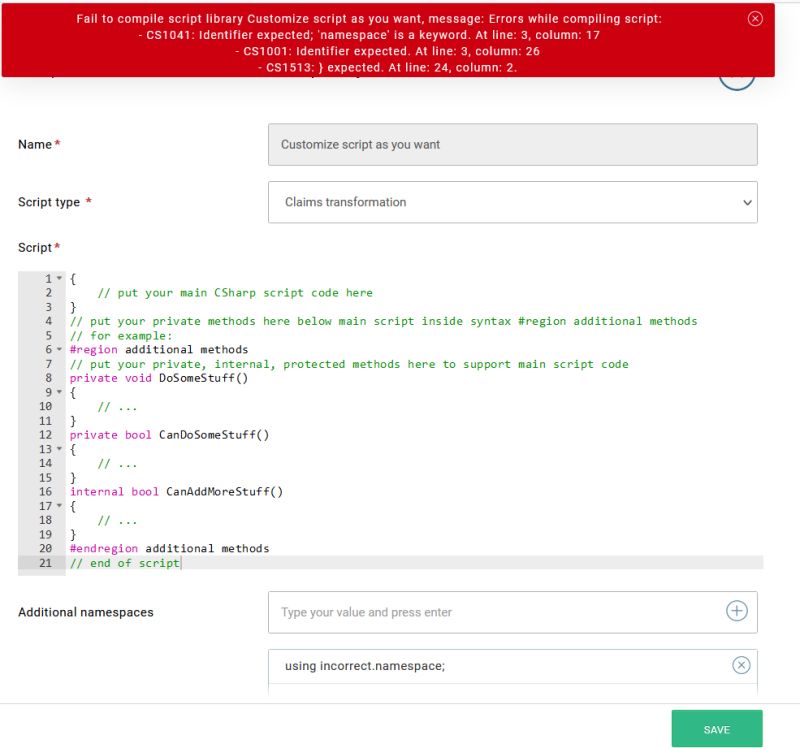Open the Script type dropdown
This screenshot has width=800, height=748.
[512, 202]
